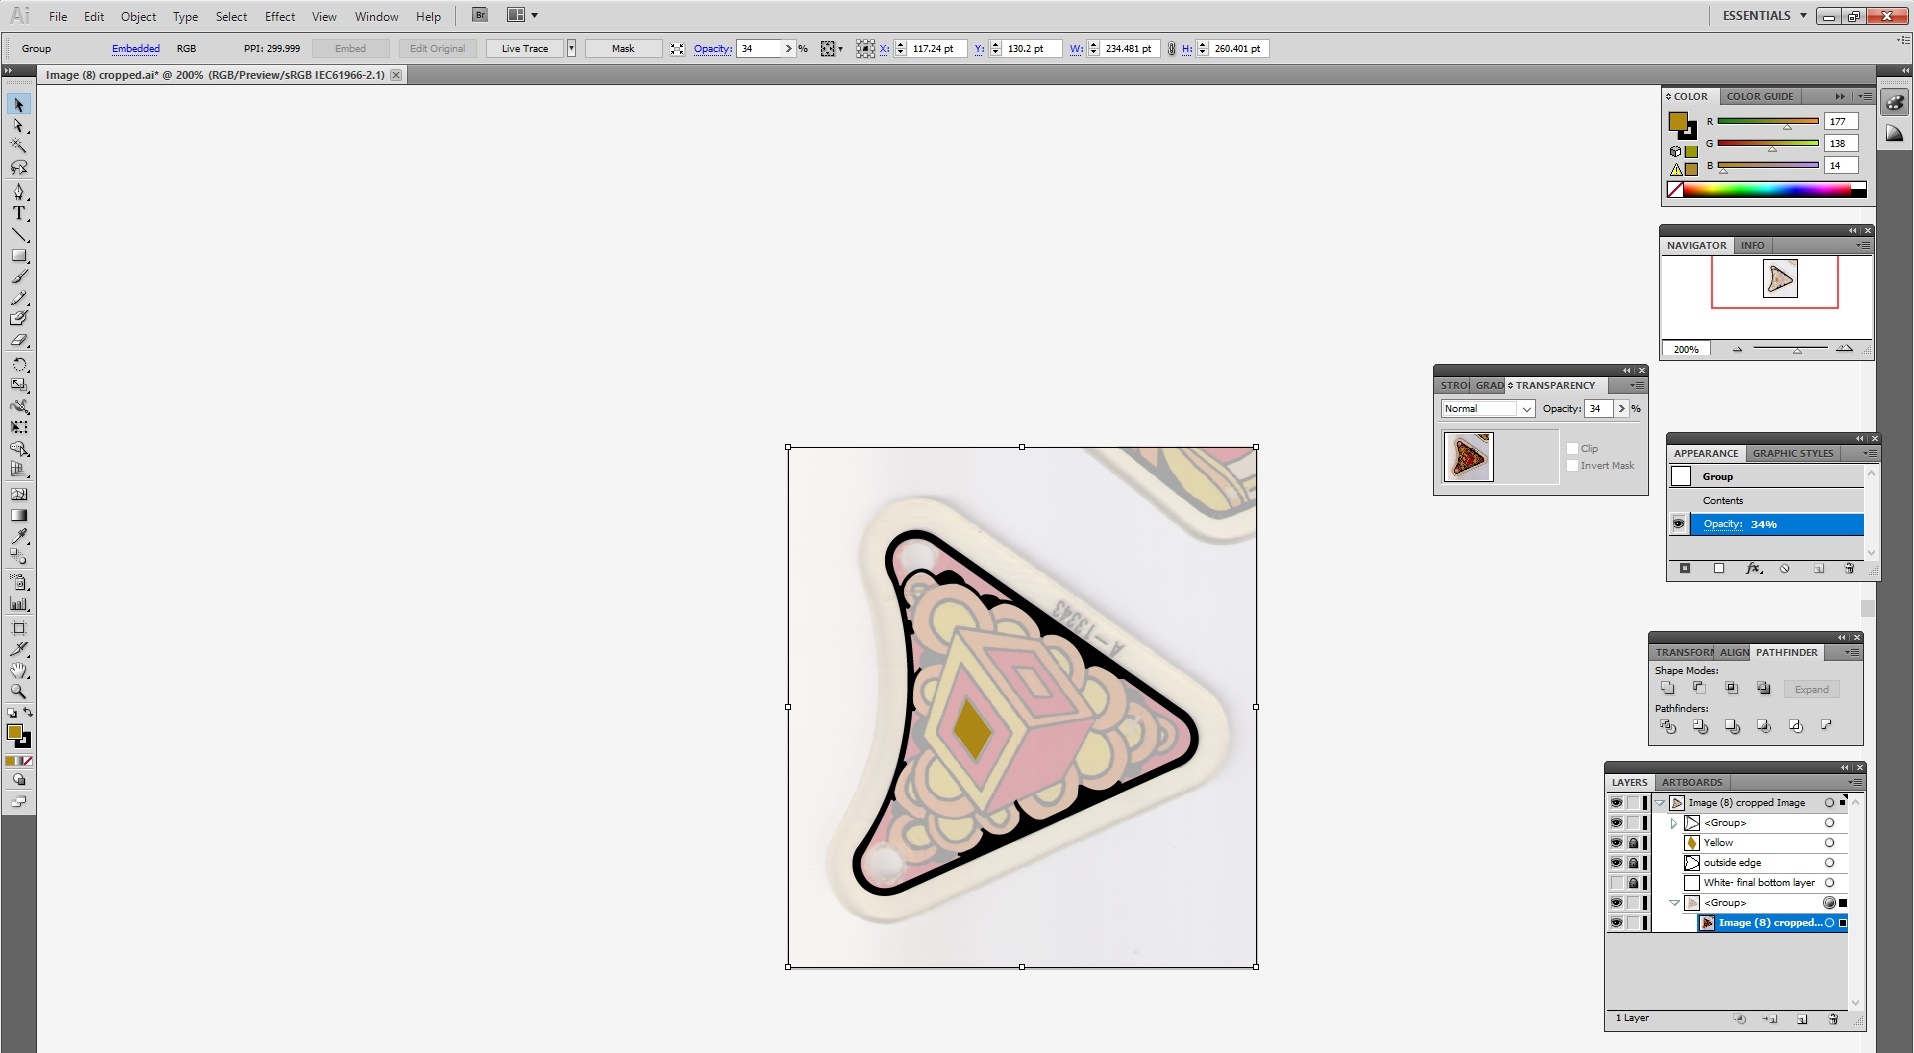Screen dimensions: 1914x1053
Task: Select the Line Segment tool
Action: 19,235
